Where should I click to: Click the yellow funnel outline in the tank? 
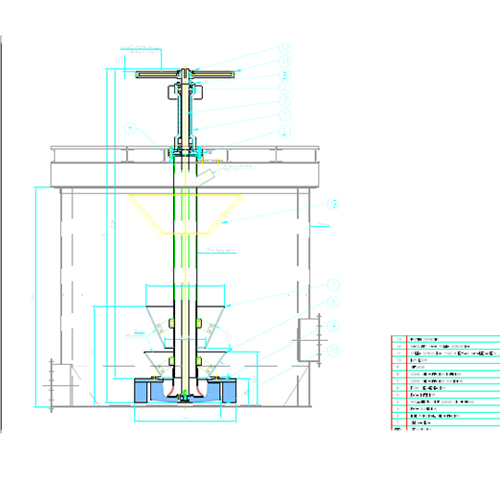tap(185, 215)
